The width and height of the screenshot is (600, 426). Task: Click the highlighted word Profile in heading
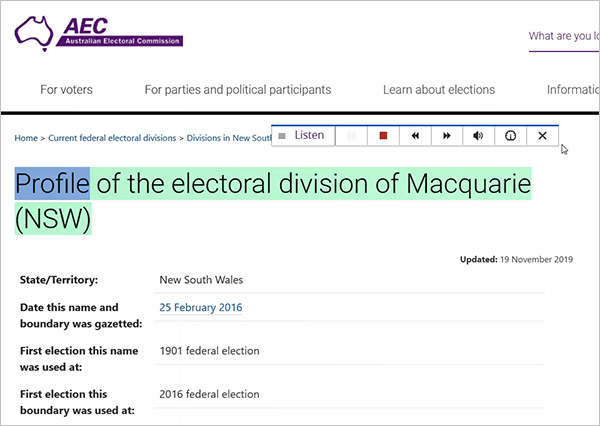52,183
